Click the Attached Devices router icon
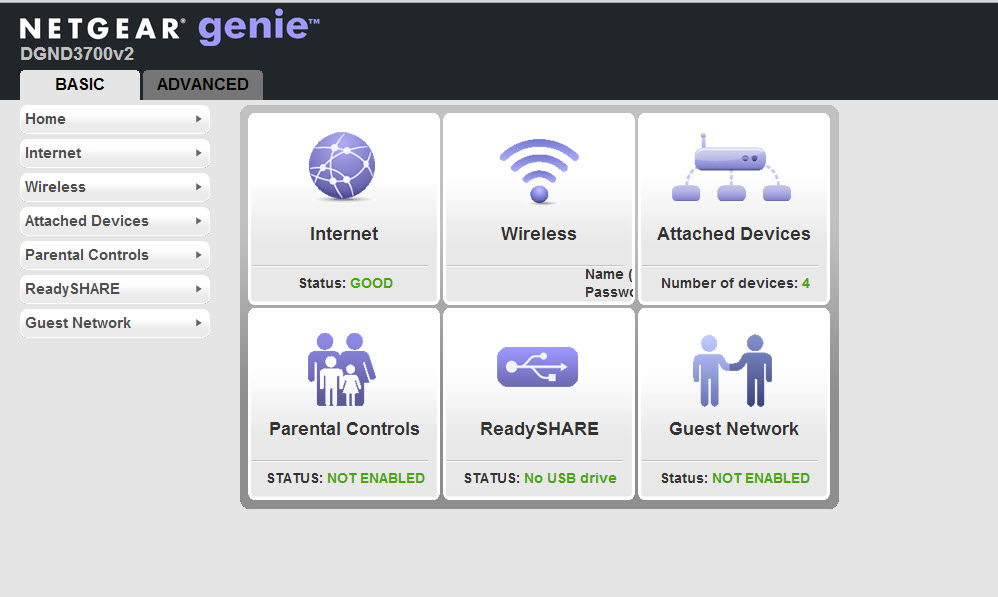Screen dimensions: 998x597 731,167
